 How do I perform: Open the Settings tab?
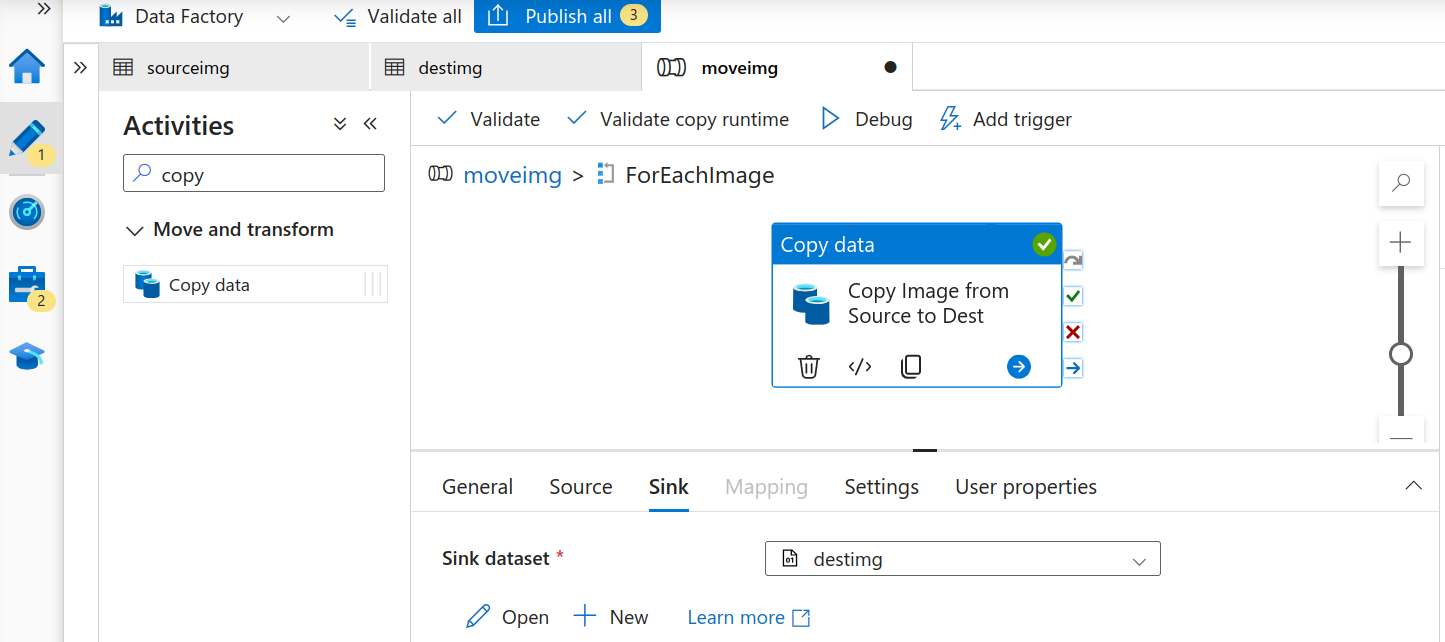(881, 487)
